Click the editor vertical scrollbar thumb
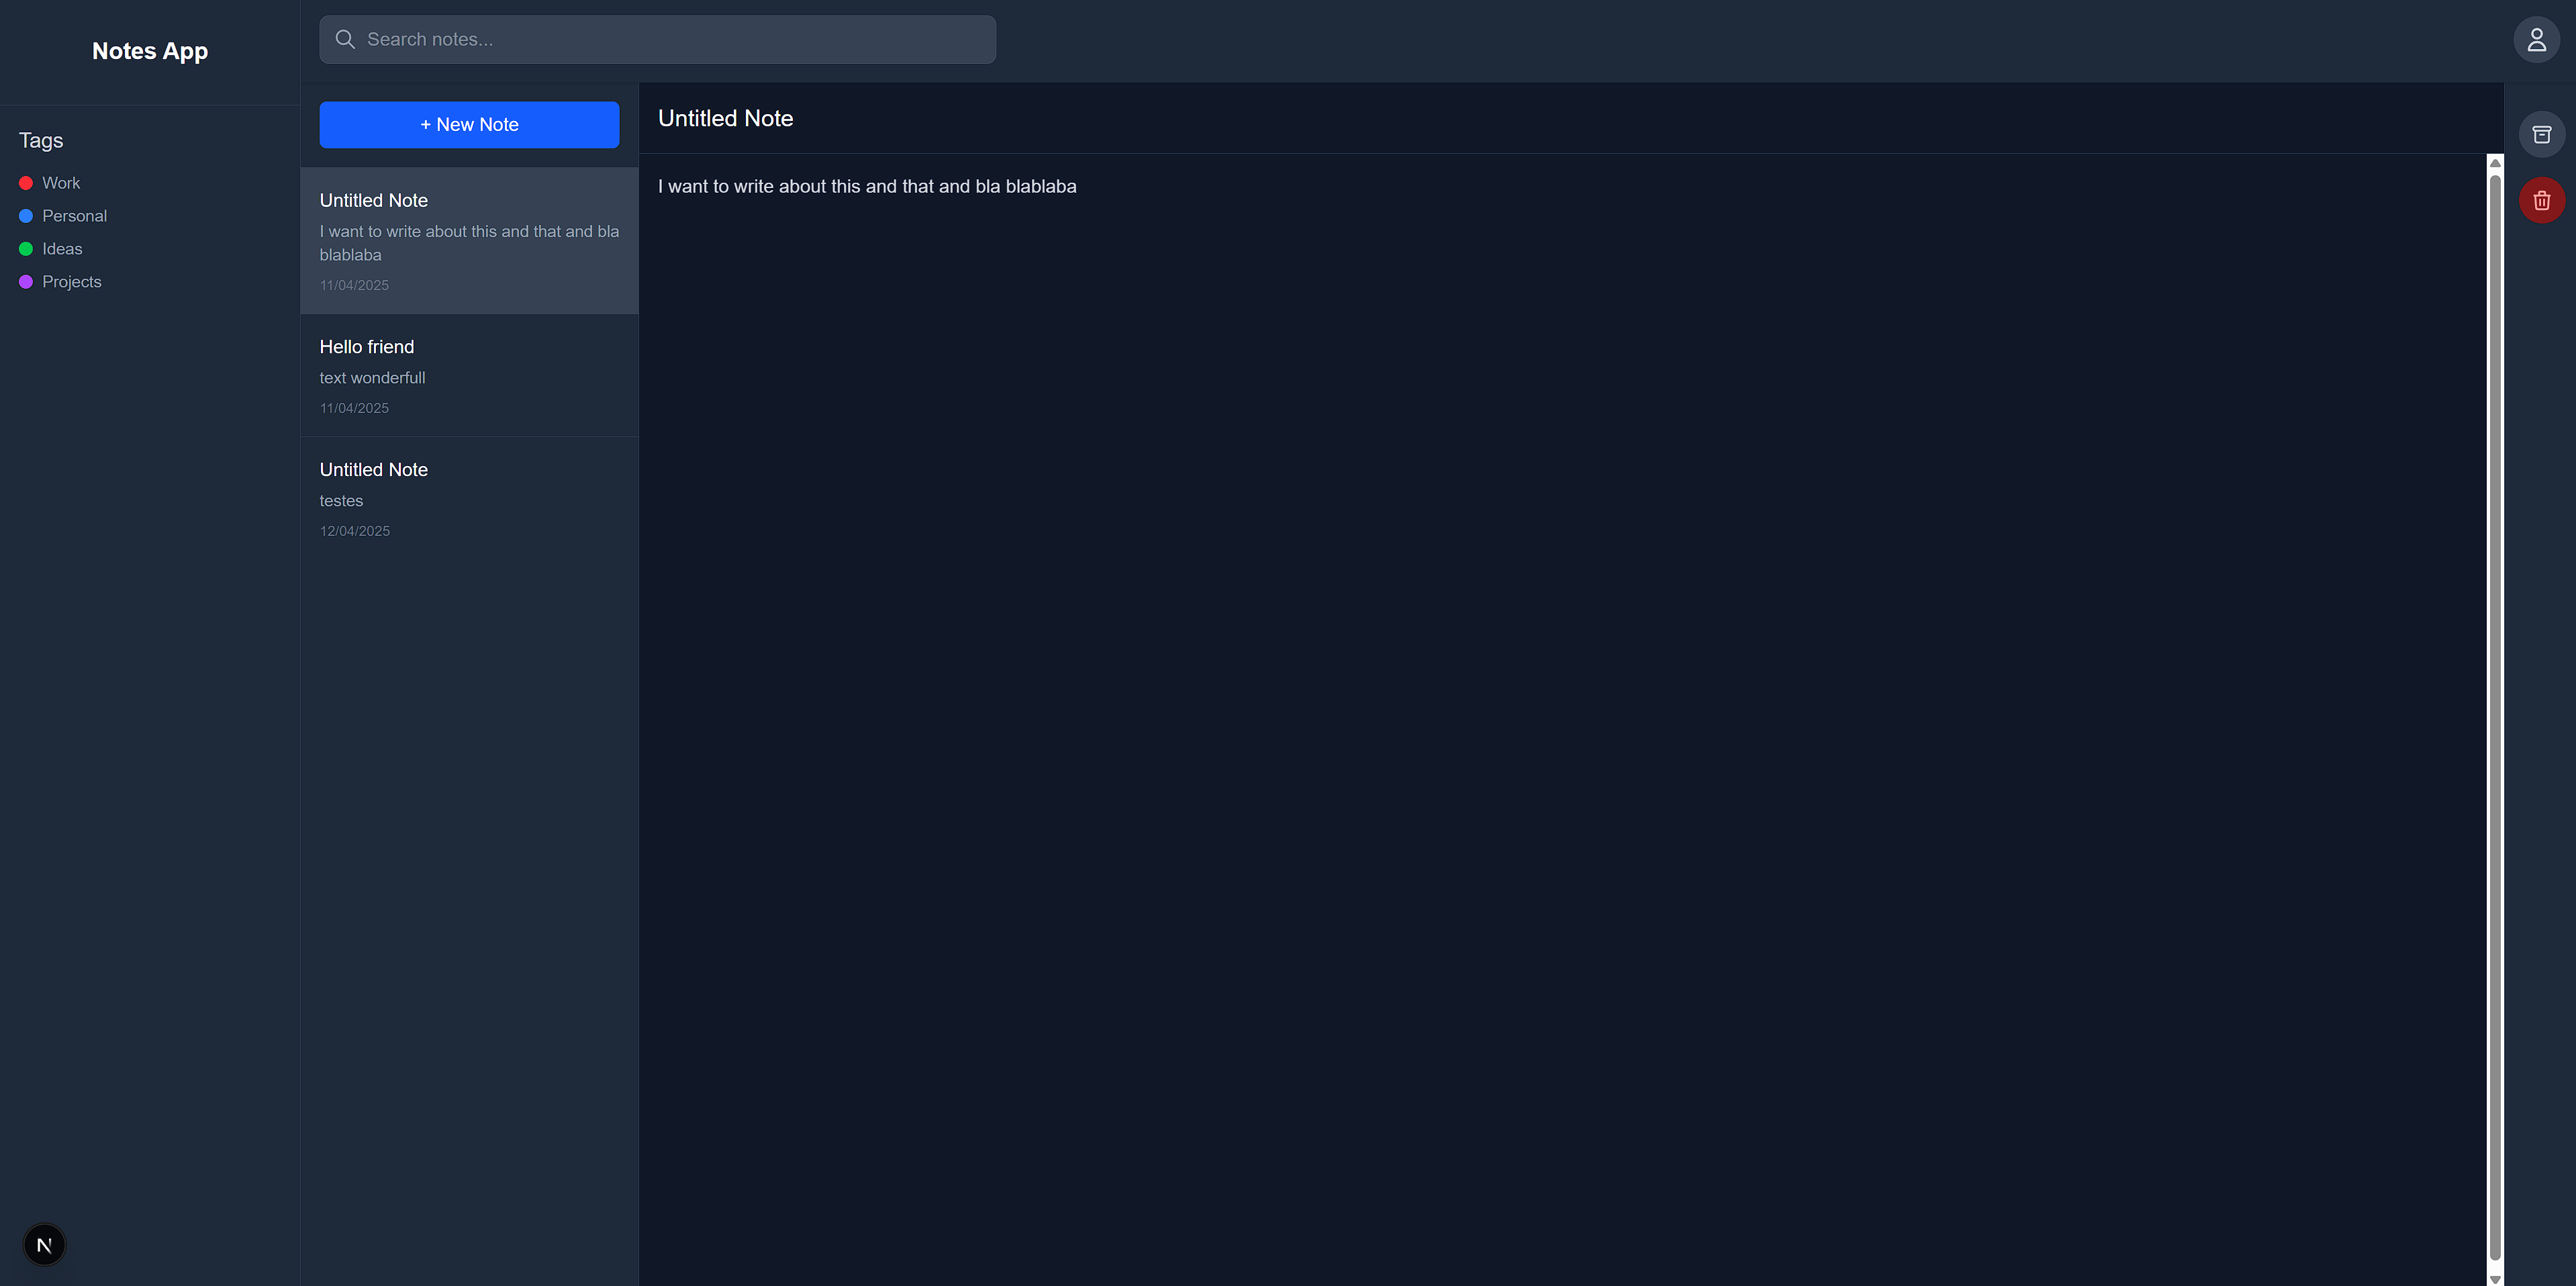 pos(2495,717)
